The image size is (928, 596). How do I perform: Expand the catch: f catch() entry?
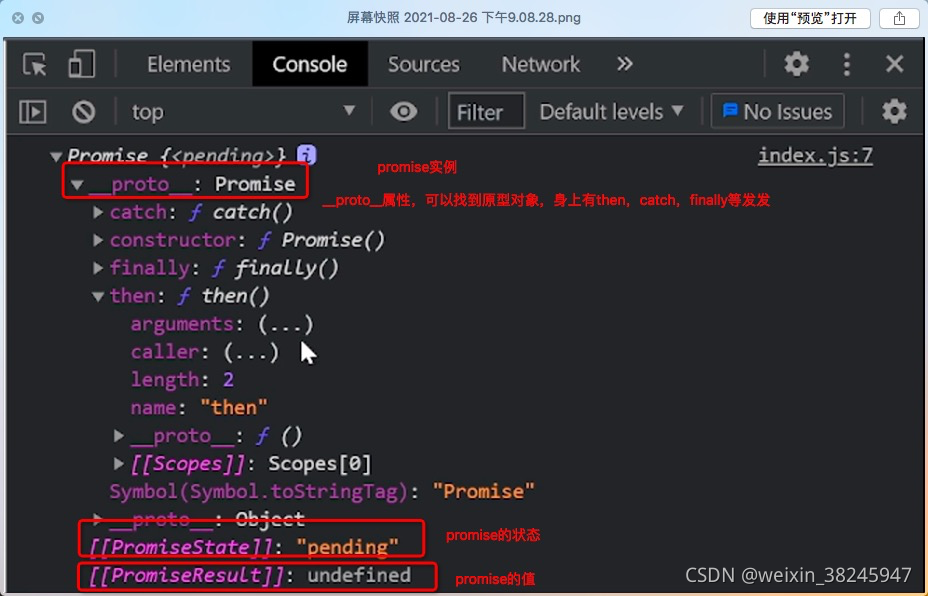98,212
